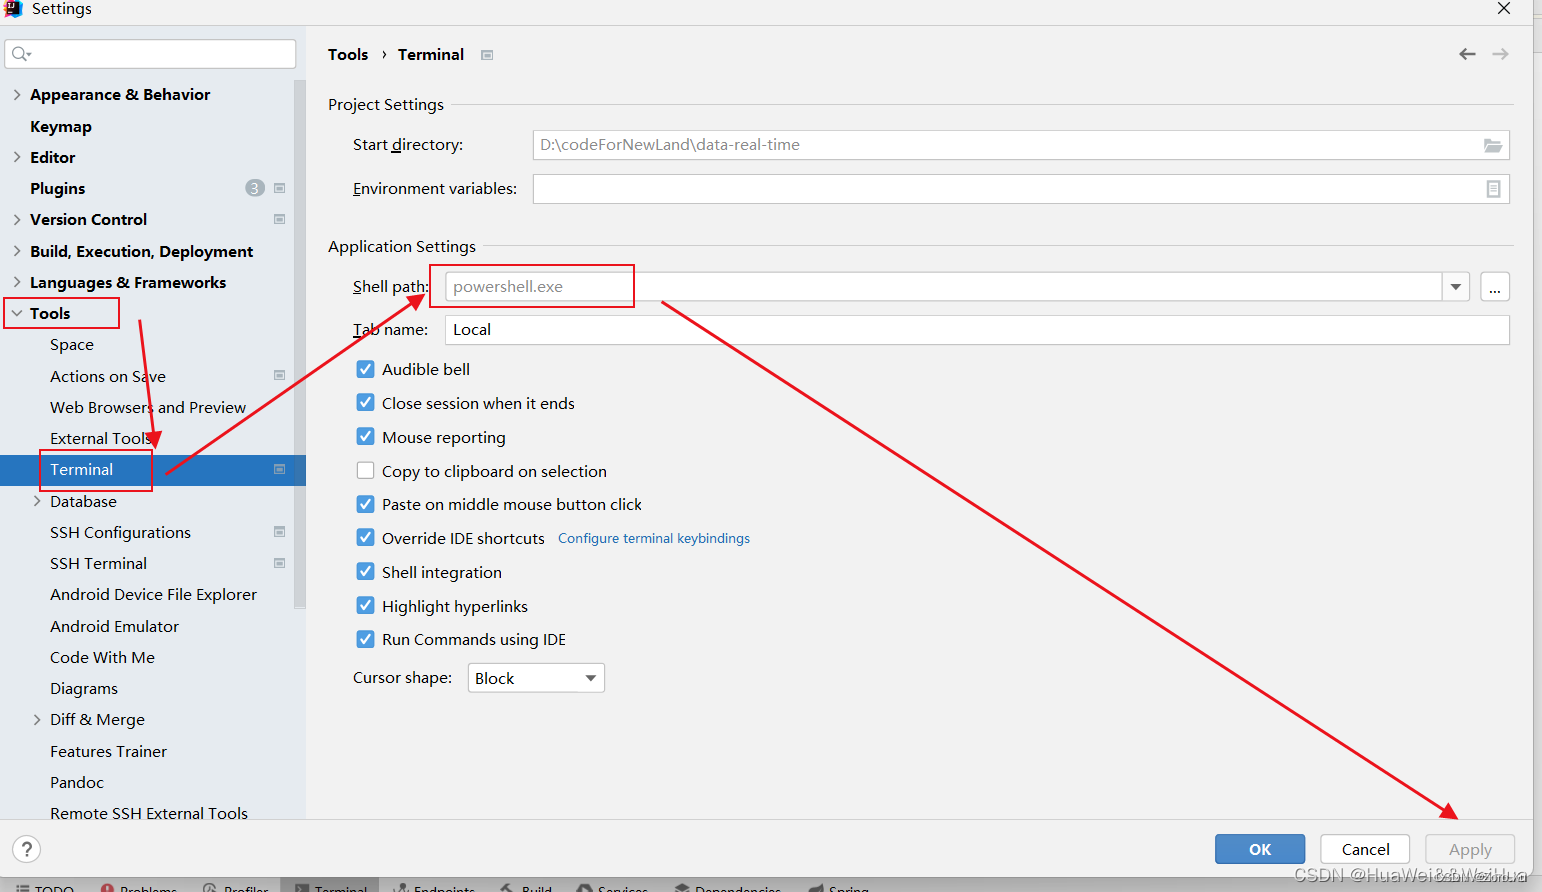This screenshot has height=892, width=1542.
Task: Click the folder icon beside Start directory
Action: tap(1494, 144)
